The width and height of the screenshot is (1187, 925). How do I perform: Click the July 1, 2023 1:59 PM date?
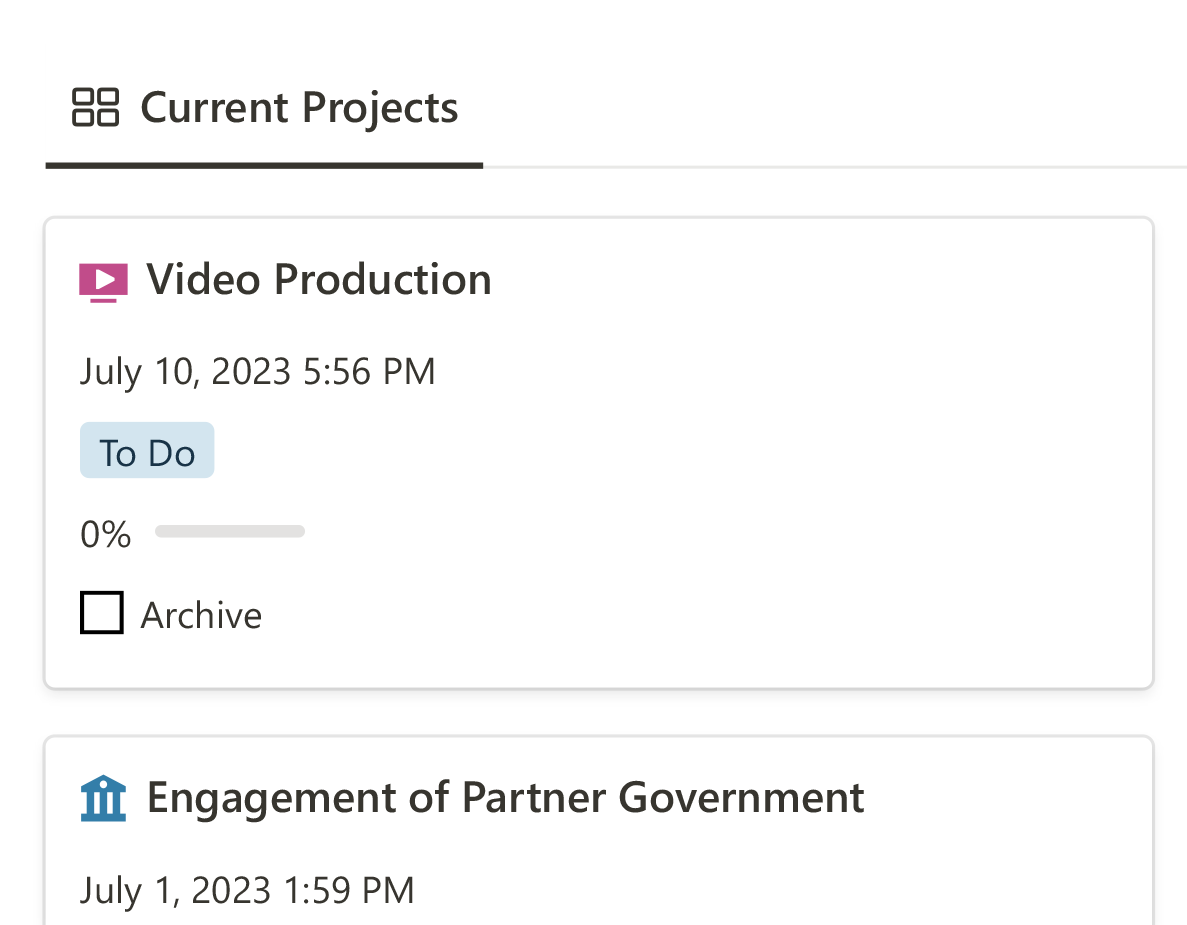point(246,890)
